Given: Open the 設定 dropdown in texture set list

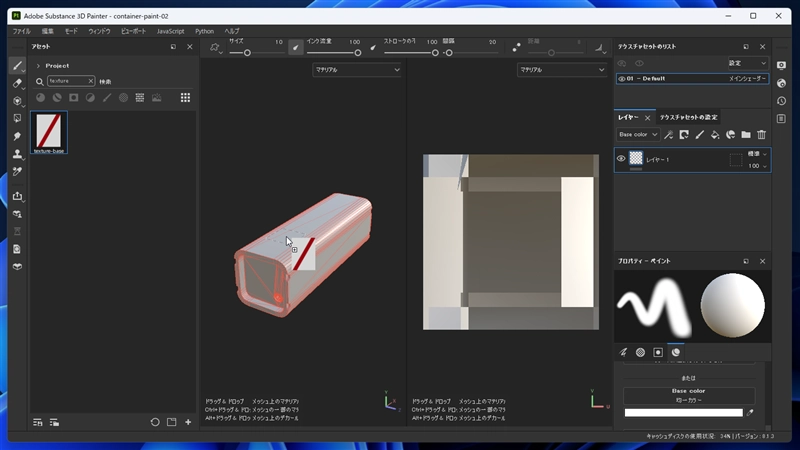Looking at the screenshot, I should tap(747, 63).
